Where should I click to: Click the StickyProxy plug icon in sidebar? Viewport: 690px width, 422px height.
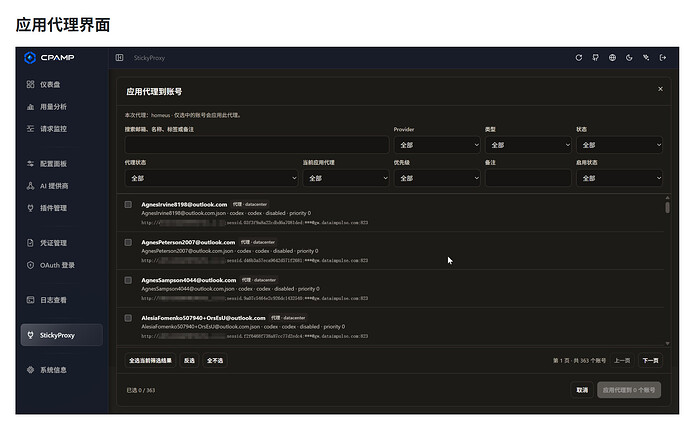point(30,335)
